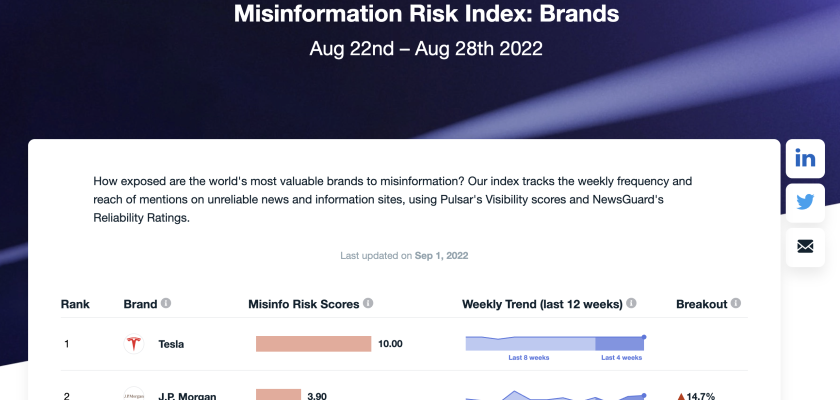Click the info icon beside Weekly Trend

point(630,303)
